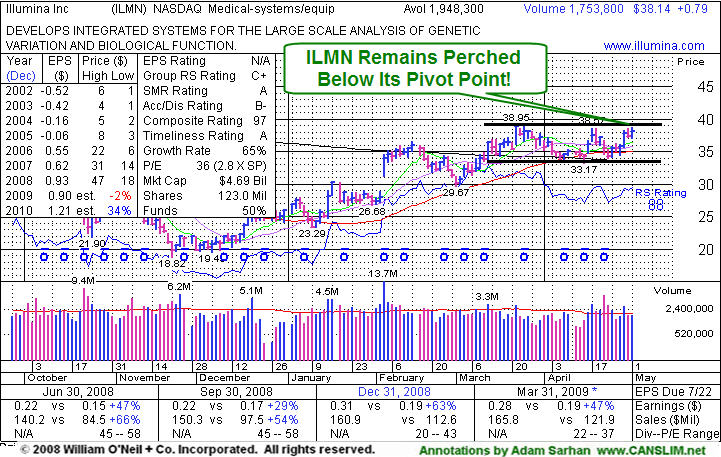Click the Jun 30, 2008 quarter header
The image size is (721, 457).
tap(78, 392)
